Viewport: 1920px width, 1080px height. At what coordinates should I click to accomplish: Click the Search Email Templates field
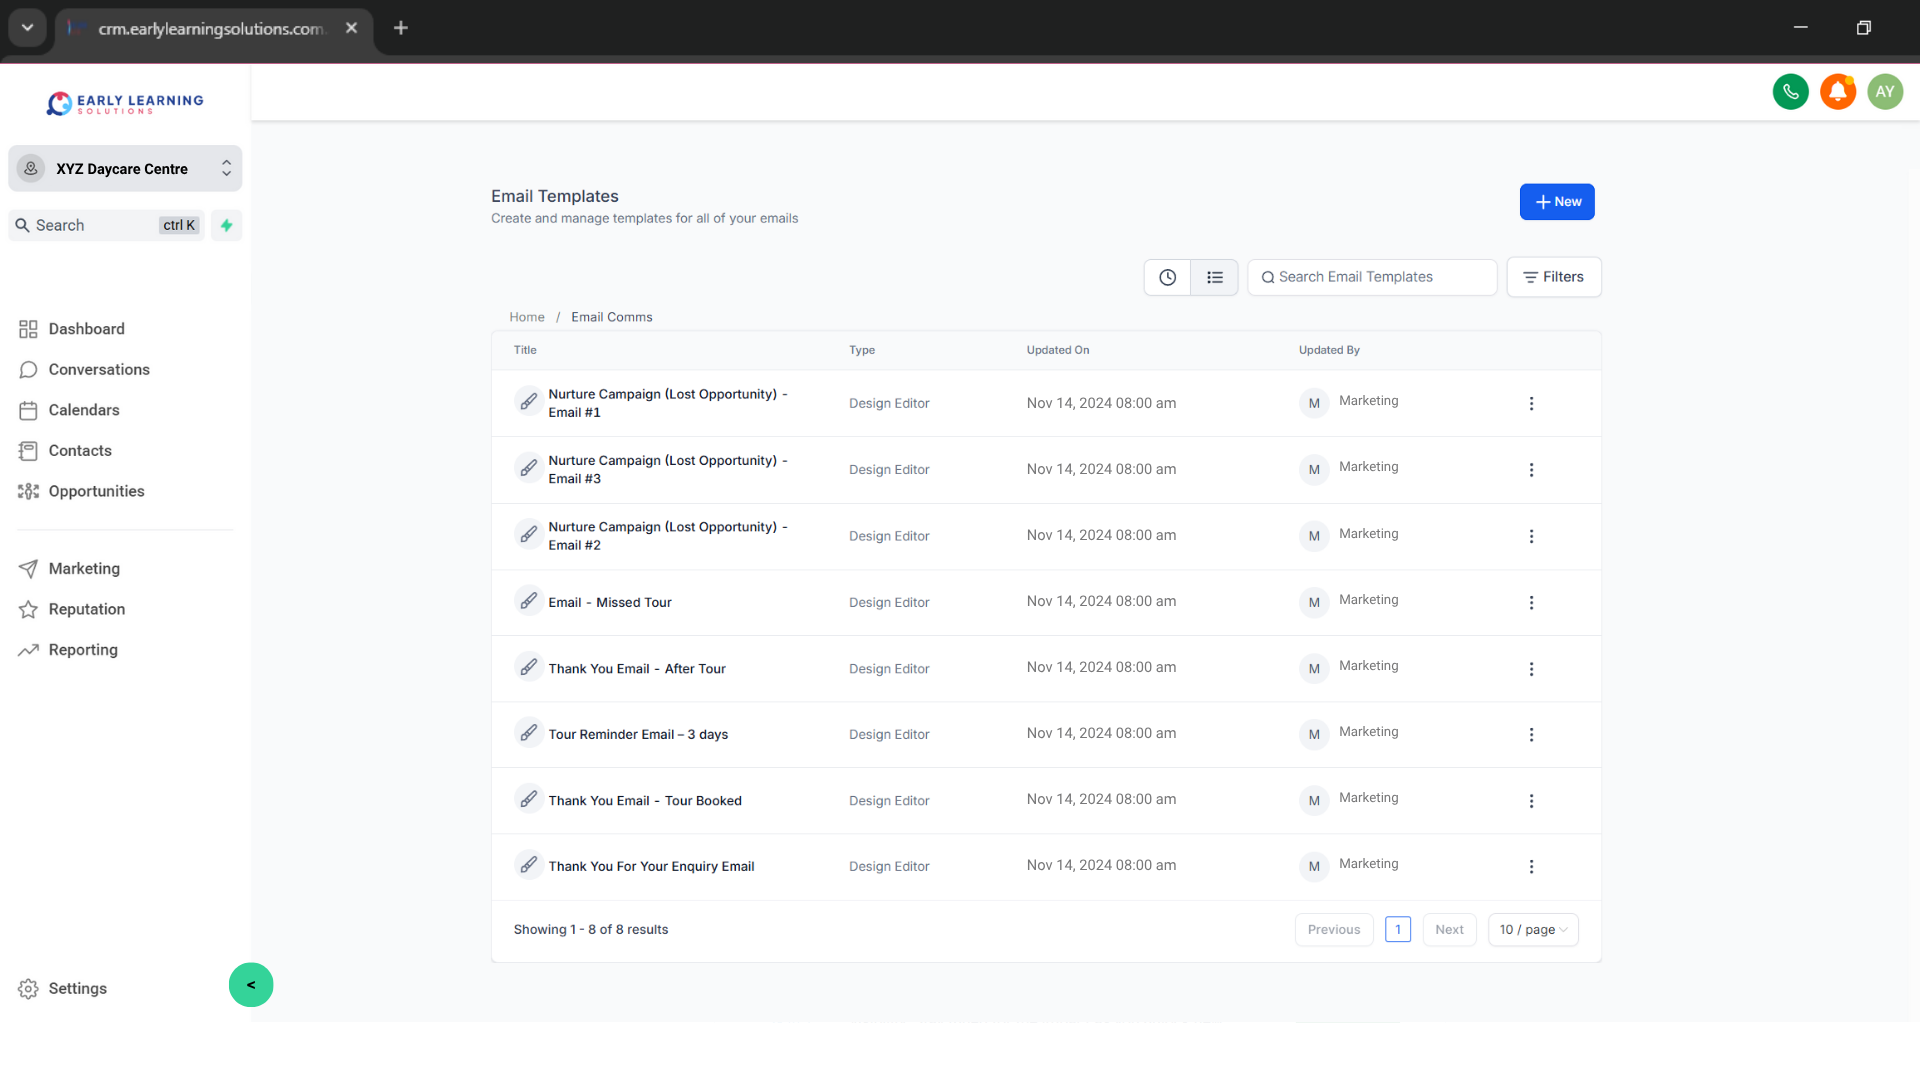[1372, 277]
